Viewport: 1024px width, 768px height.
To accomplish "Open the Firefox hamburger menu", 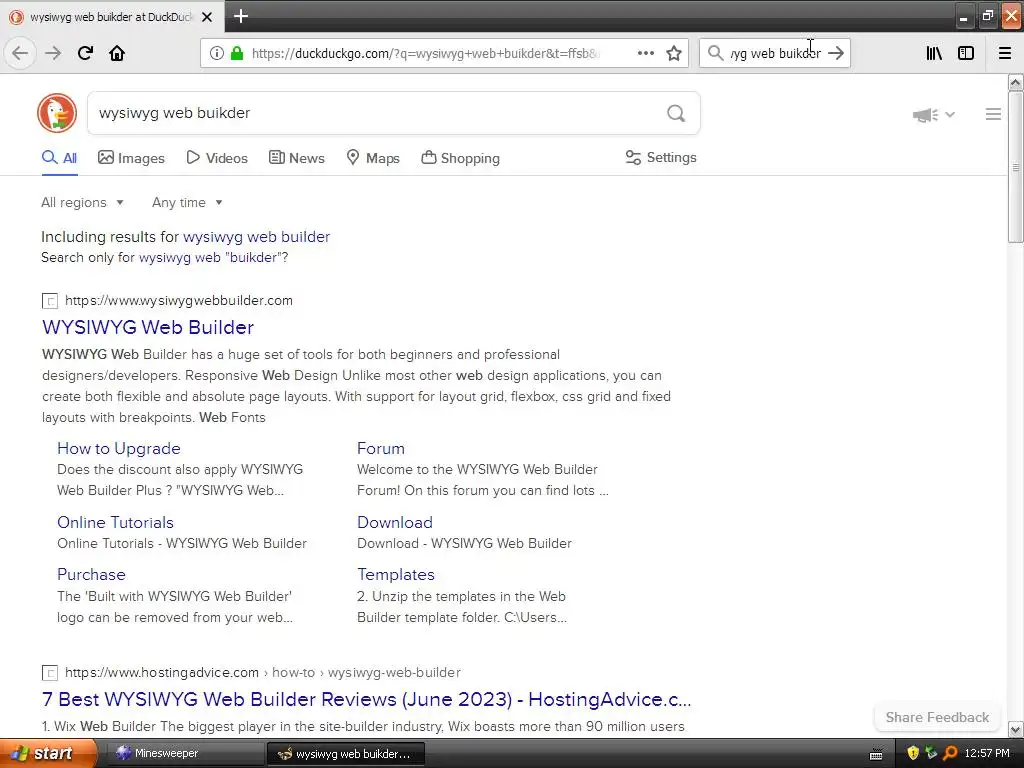I will coord(1005,53).
